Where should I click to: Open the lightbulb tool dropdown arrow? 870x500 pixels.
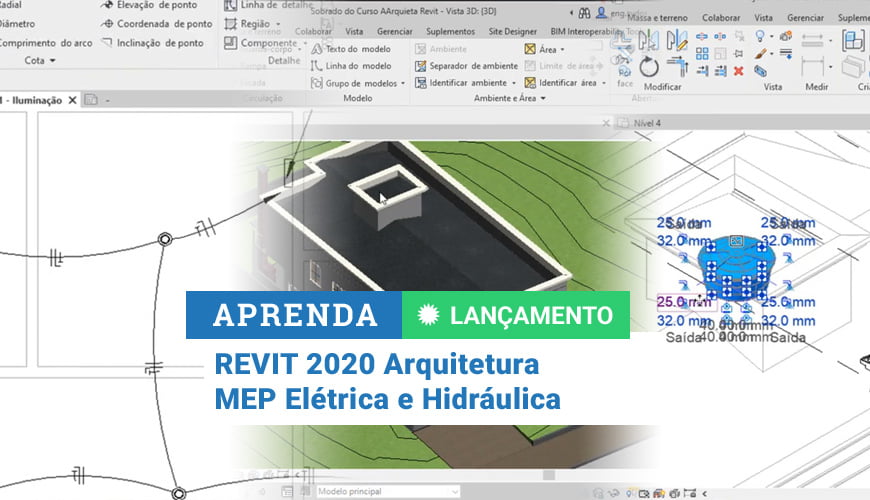[771, 37]
